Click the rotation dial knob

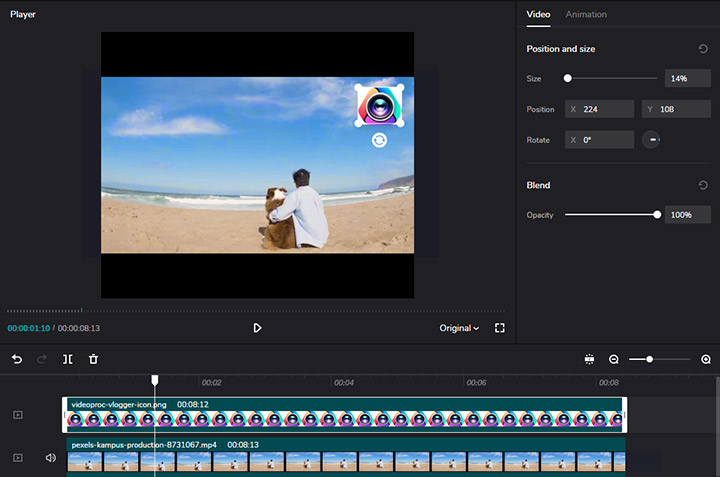(x=651, y=140)
